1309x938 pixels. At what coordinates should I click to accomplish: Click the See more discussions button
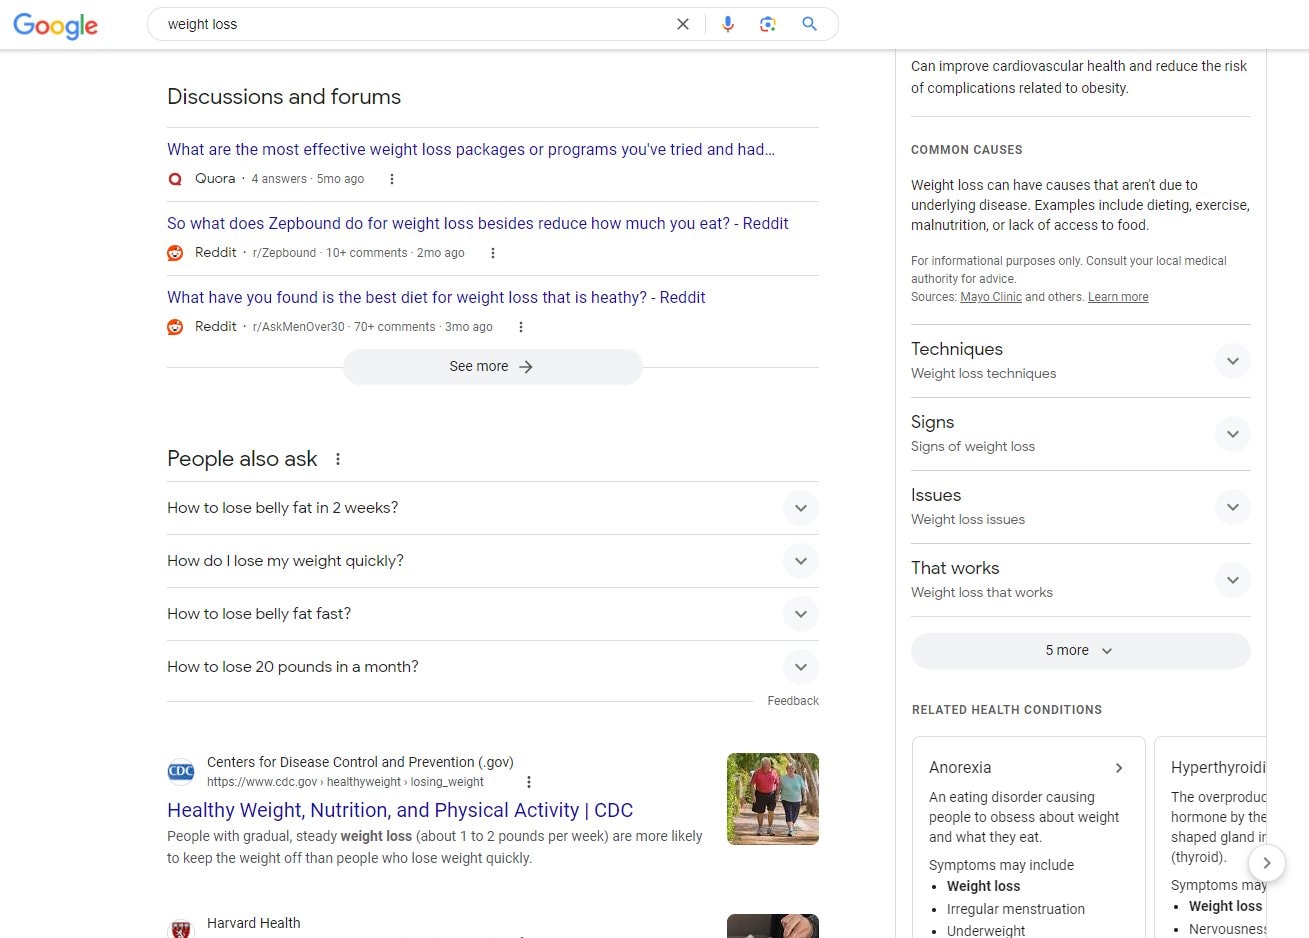click(x=492, y=366)
